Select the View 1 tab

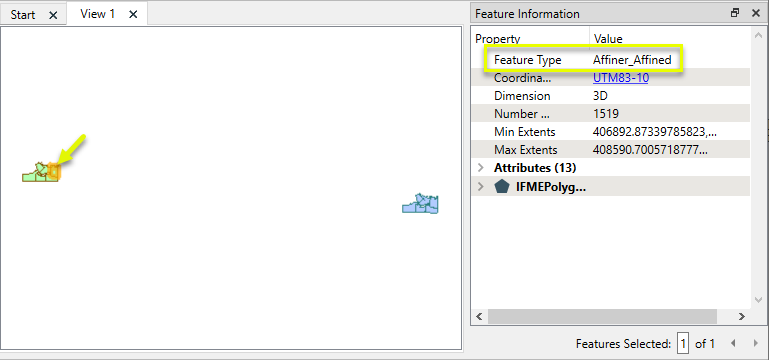tap(98, 14)
